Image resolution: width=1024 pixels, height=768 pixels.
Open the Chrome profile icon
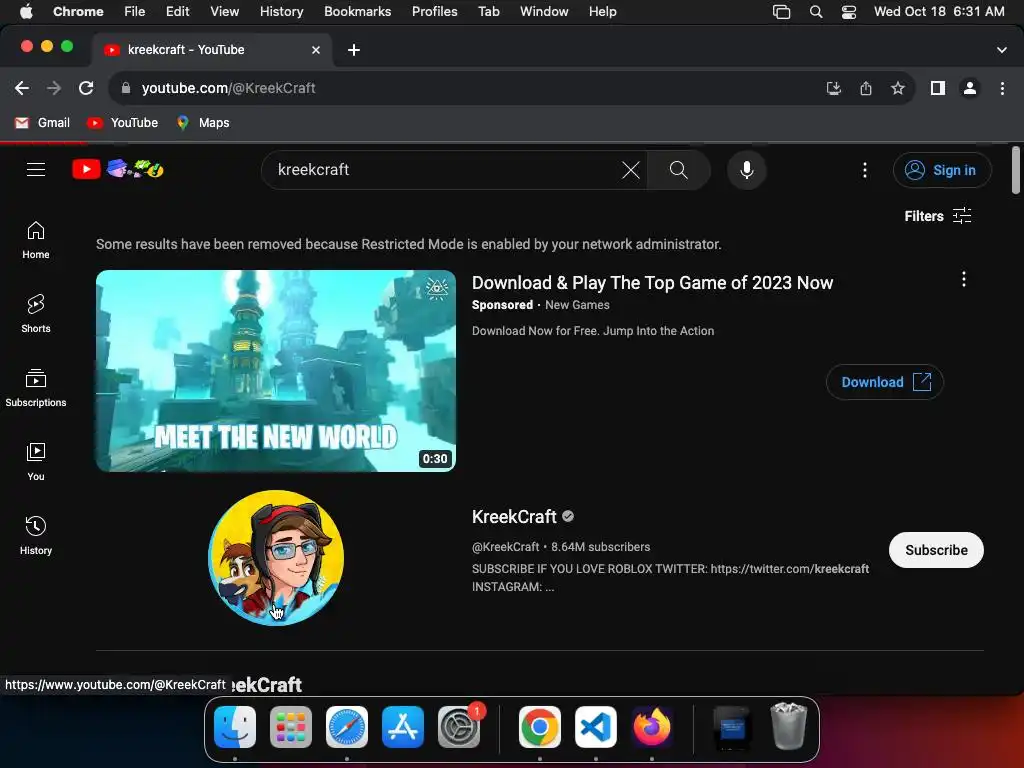[970, 88]
